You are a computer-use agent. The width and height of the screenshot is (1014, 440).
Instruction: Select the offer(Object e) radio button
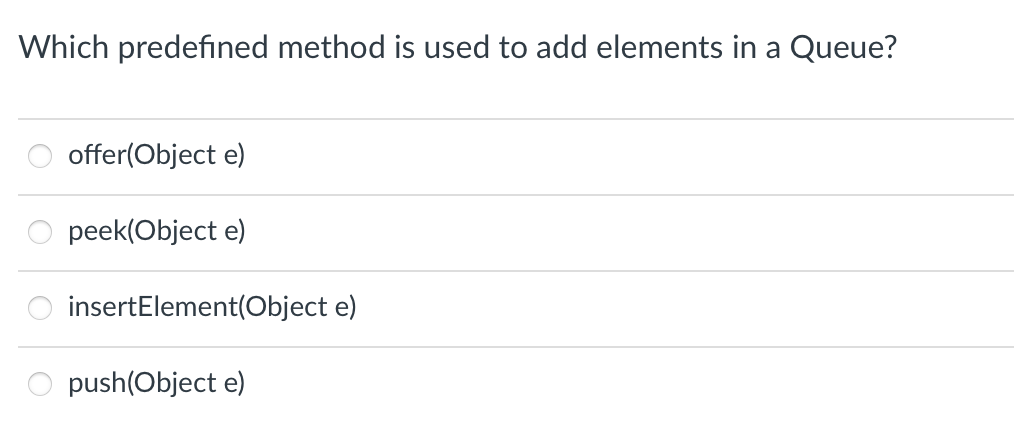(40, 156)
